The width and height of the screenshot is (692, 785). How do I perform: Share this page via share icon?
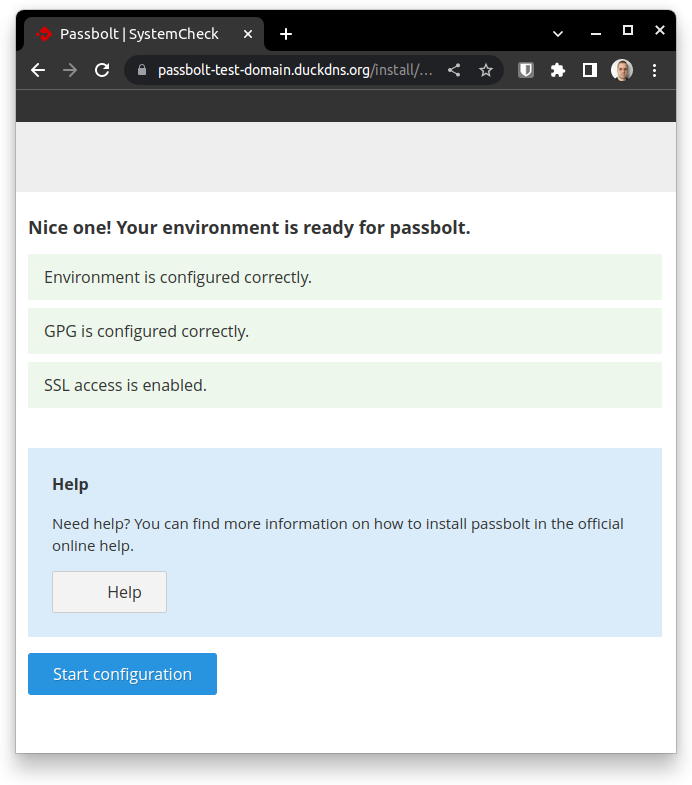point(454,70)
